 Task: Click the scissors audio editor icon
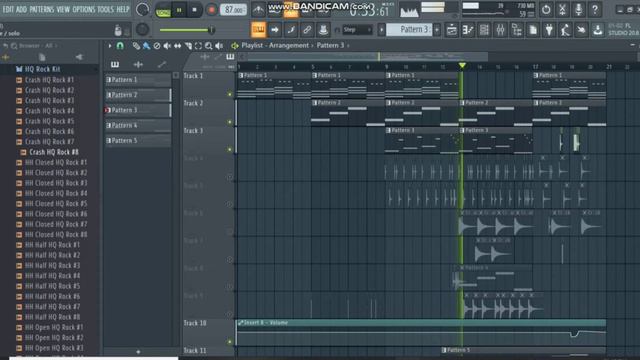[562, 9]
